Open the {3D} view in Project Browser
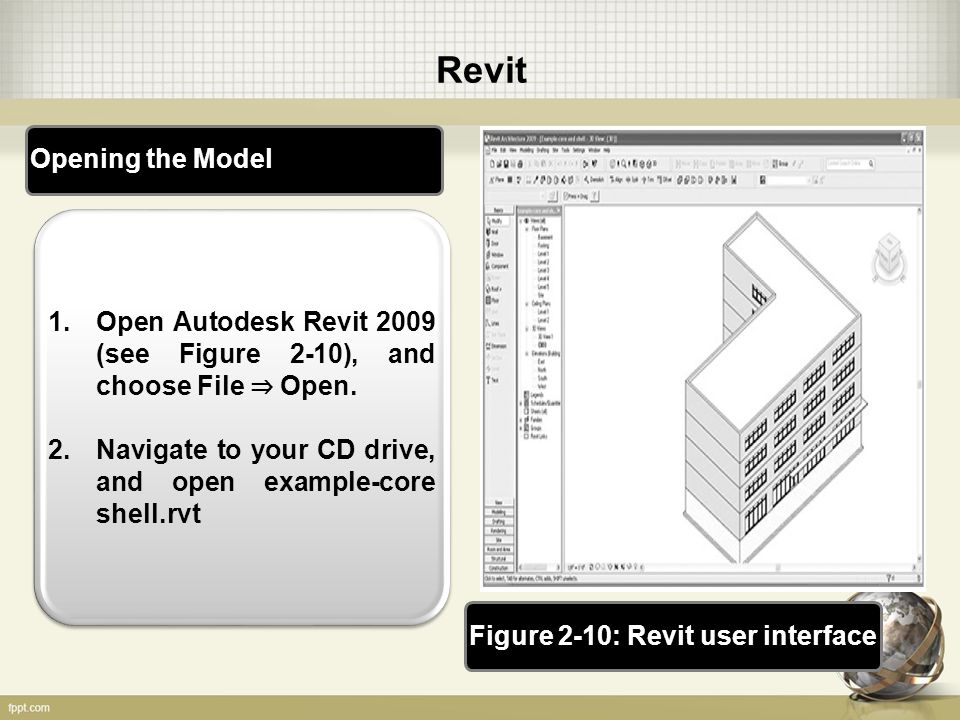The image size is (960, 720). click(x=542, y=345)
